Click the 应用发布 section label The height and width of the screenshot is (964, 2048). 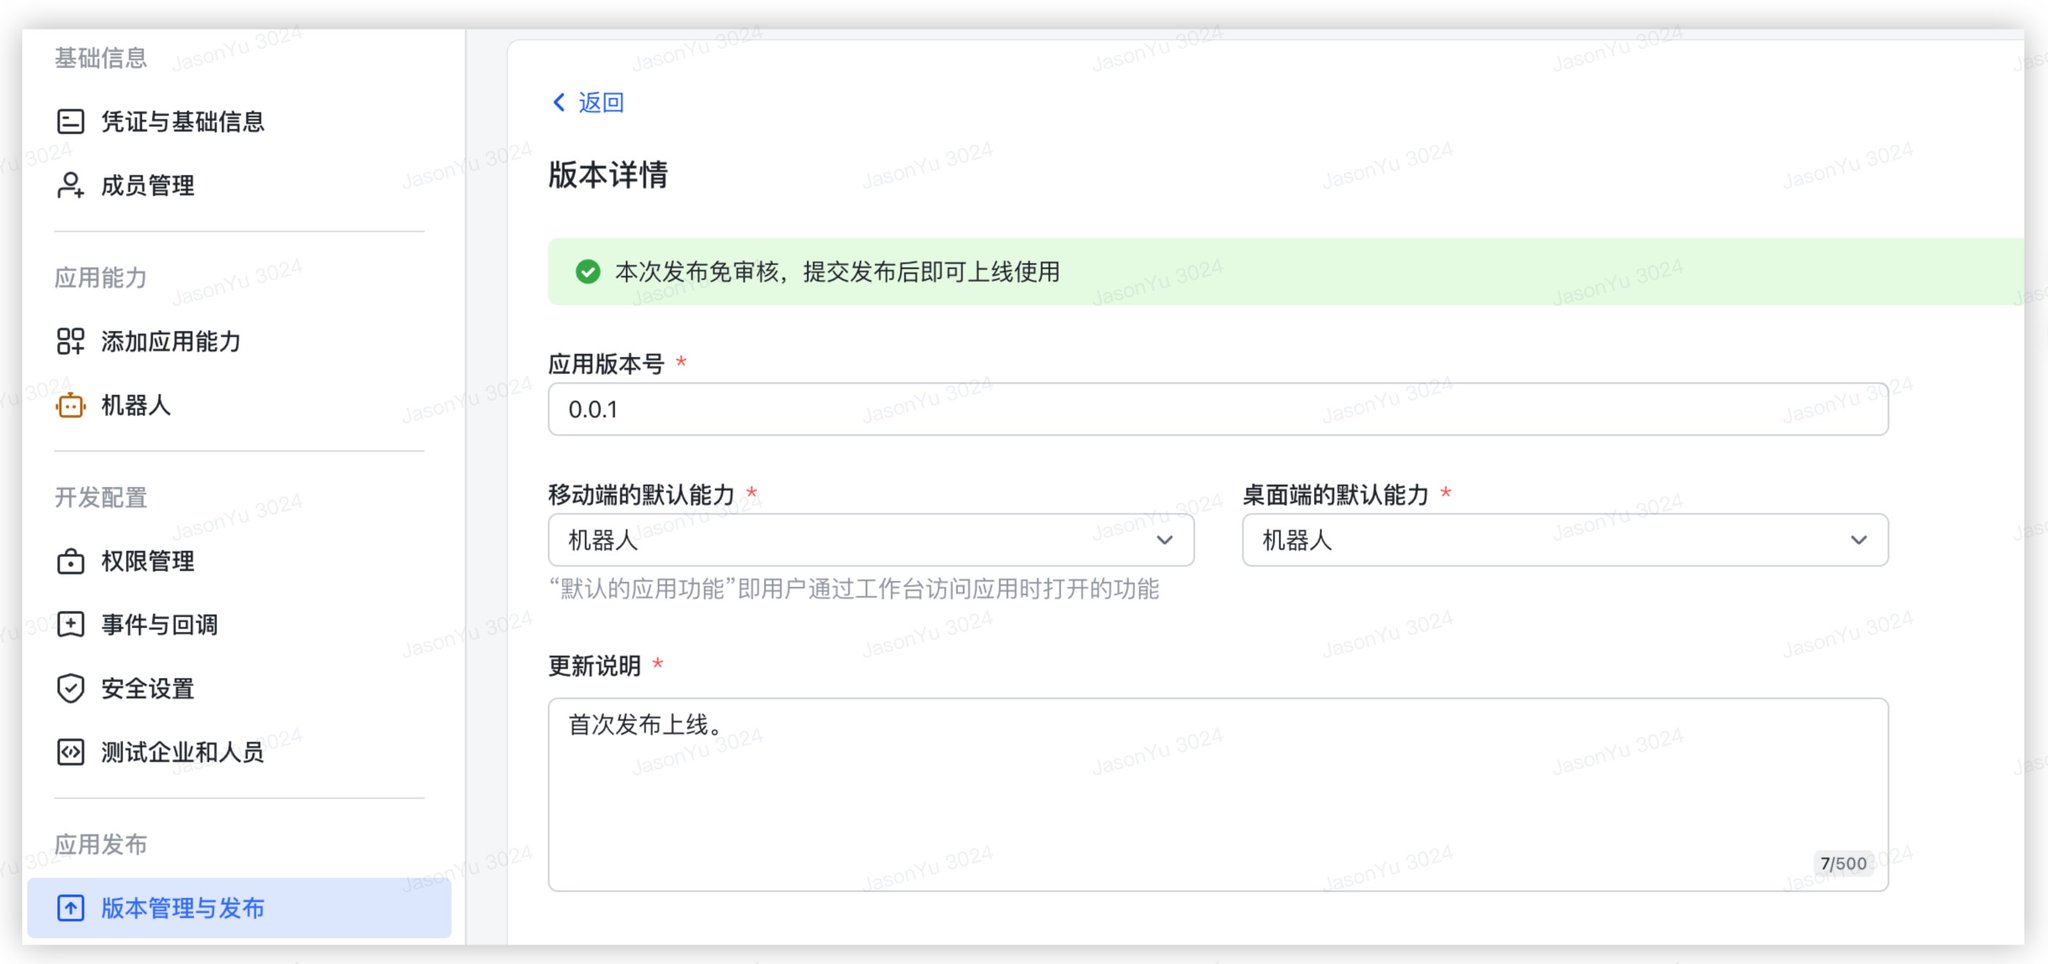click(x=101, y=844)
